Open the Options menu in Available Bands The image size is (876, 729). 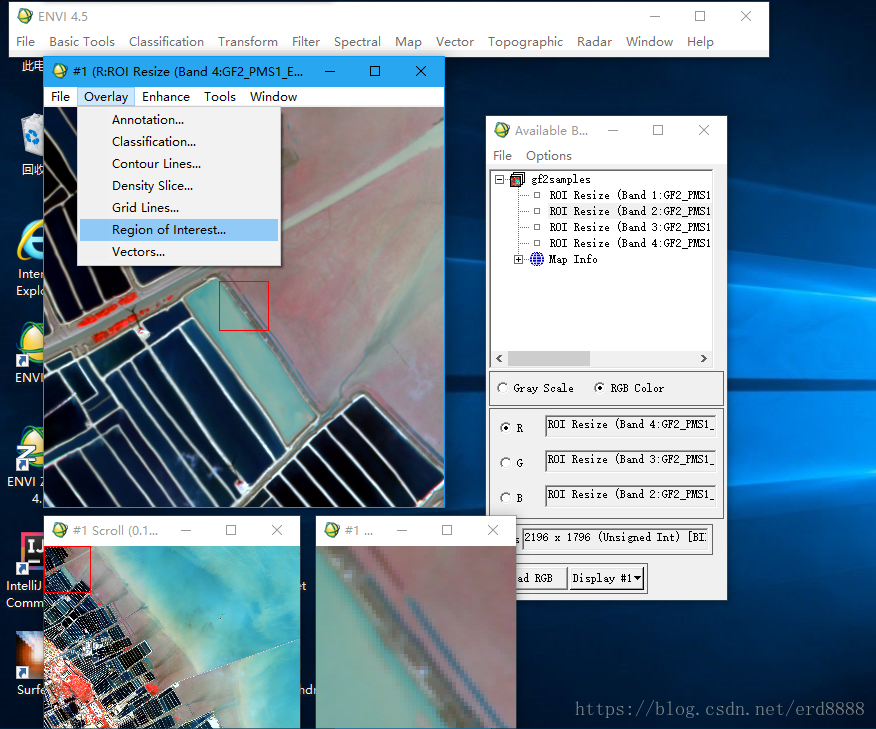tap(549, 156)
